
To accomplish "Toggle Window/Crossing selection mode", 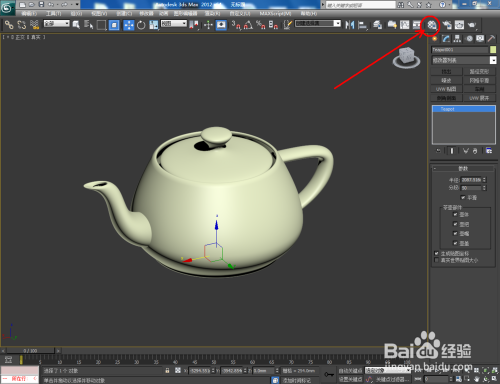I will click(x=114, y=25).
